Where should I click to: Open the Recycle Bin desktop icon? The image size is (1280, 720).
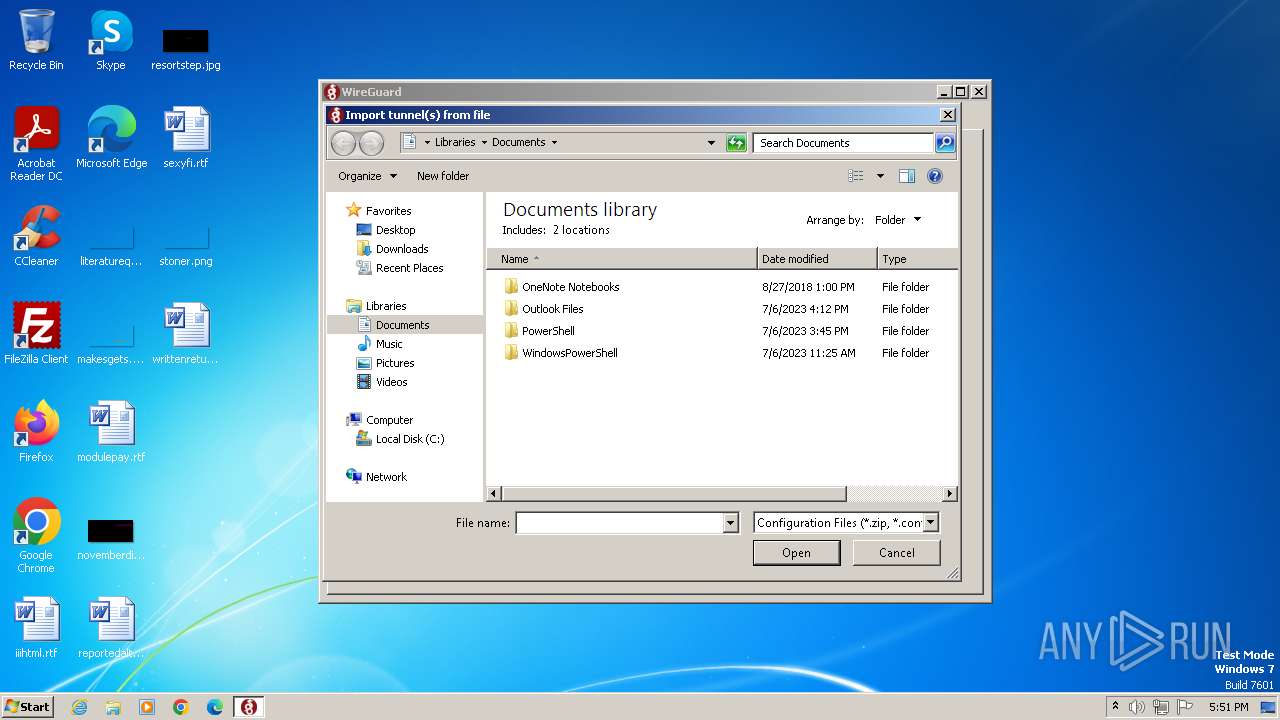coord(36,40)
